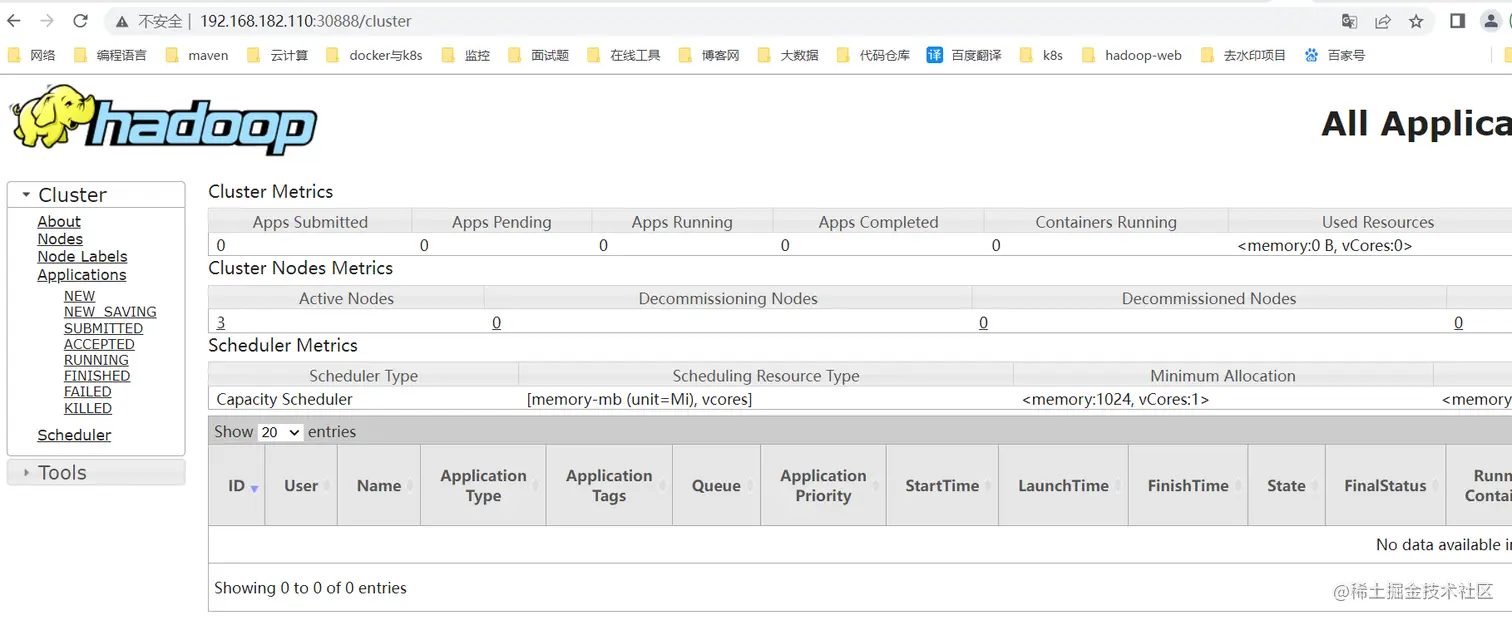Filter applications by SUBMITTED state

[103, 328]
